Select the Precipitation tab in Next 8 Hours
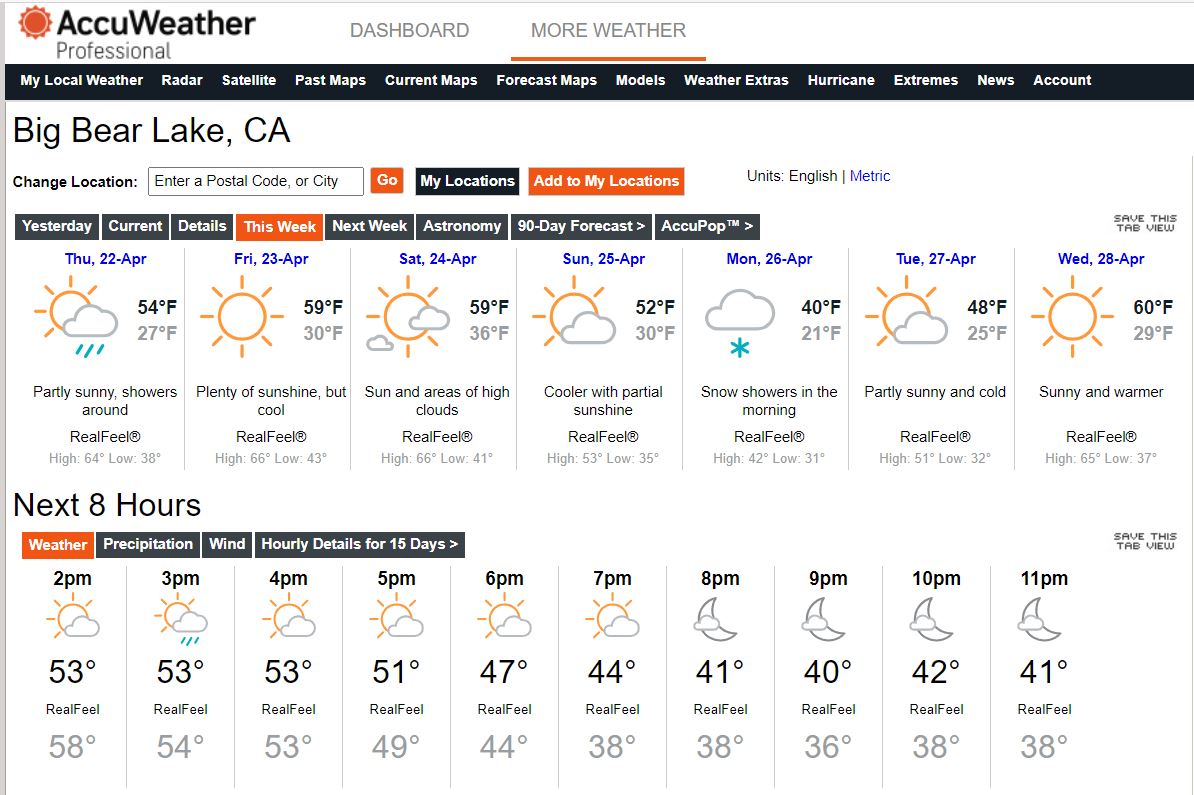 point(148,545)
